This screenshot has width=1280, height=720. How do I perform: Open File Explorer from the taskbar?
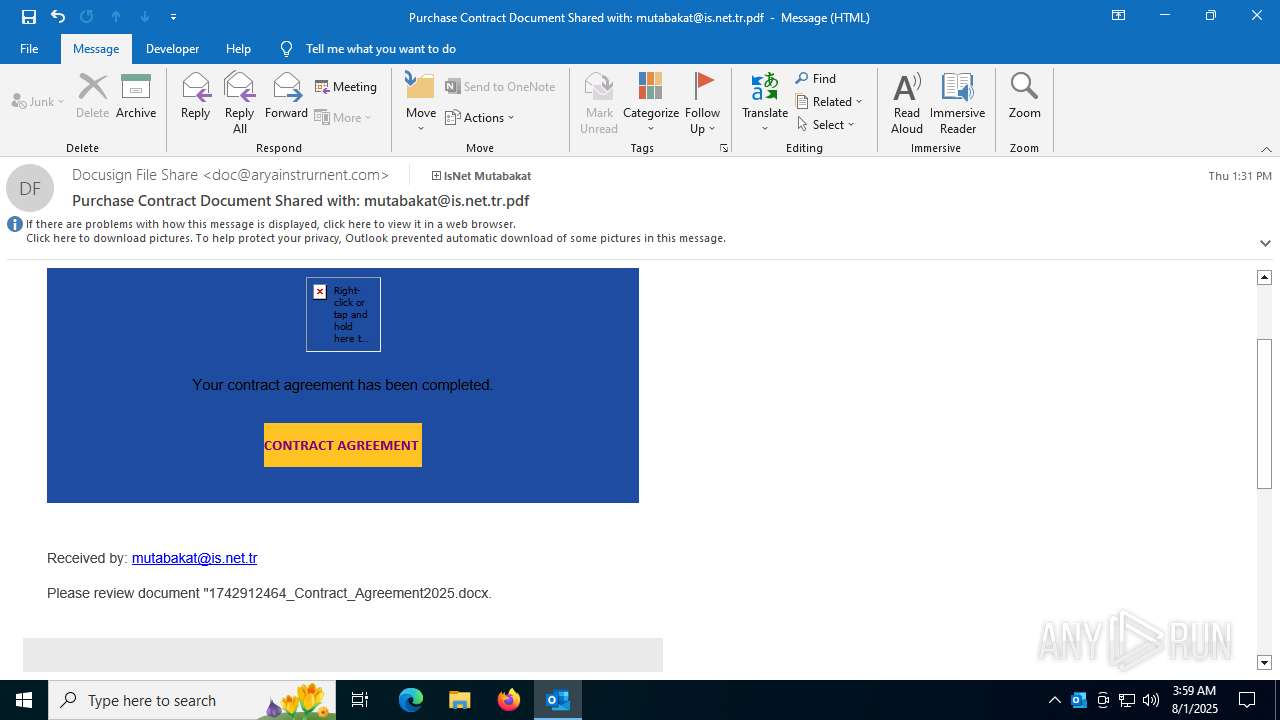click(460, 700)
